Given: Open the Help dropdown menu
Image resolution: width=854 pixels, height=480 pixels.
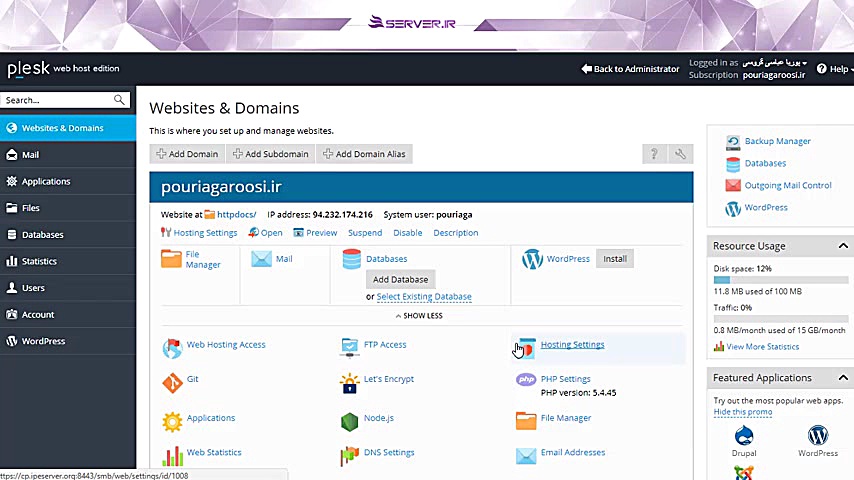Looking at the screenshot, I should (835, 69).
